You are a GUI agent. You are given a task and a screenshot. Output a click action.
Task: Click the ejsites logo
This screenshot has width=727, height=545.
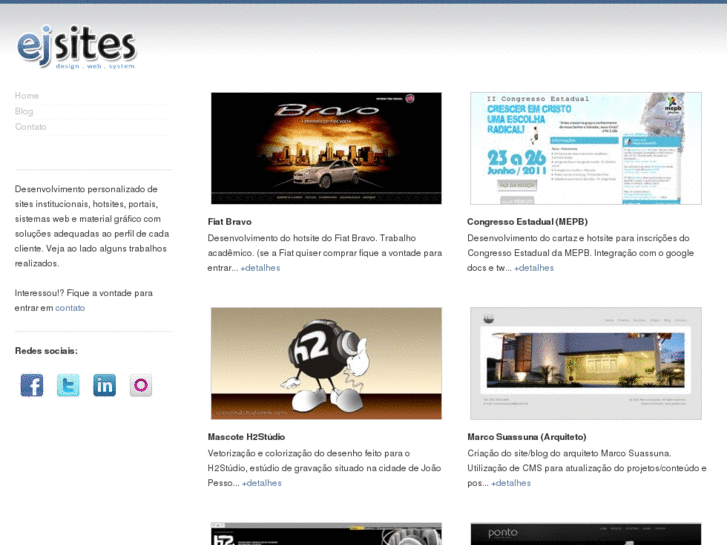click(x=77, y=47)
